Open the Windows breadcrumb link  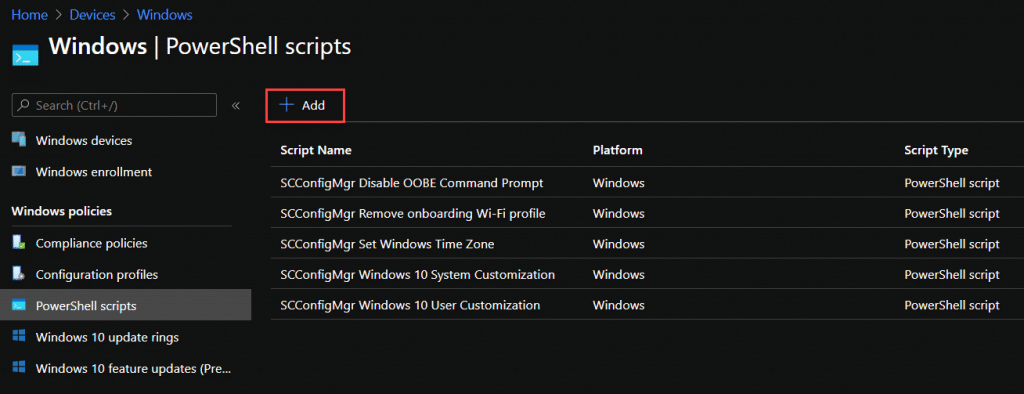165,14
